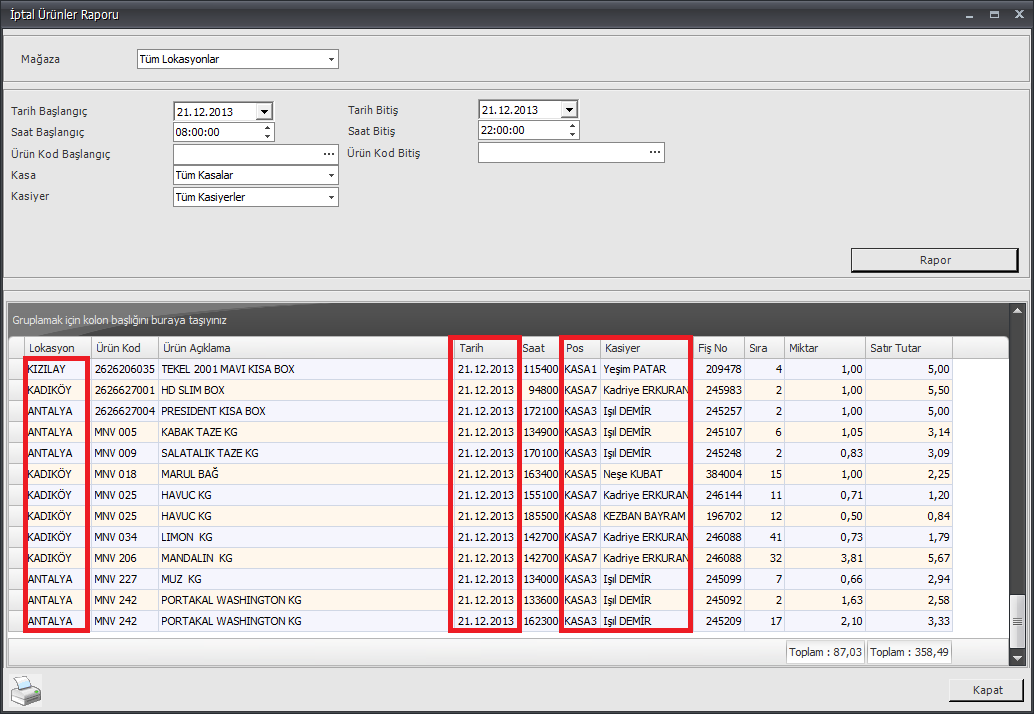The width and height of the screenshot is (1034, 714).
Task: Click the Satır Tutar column header
Action: (908, 348)
